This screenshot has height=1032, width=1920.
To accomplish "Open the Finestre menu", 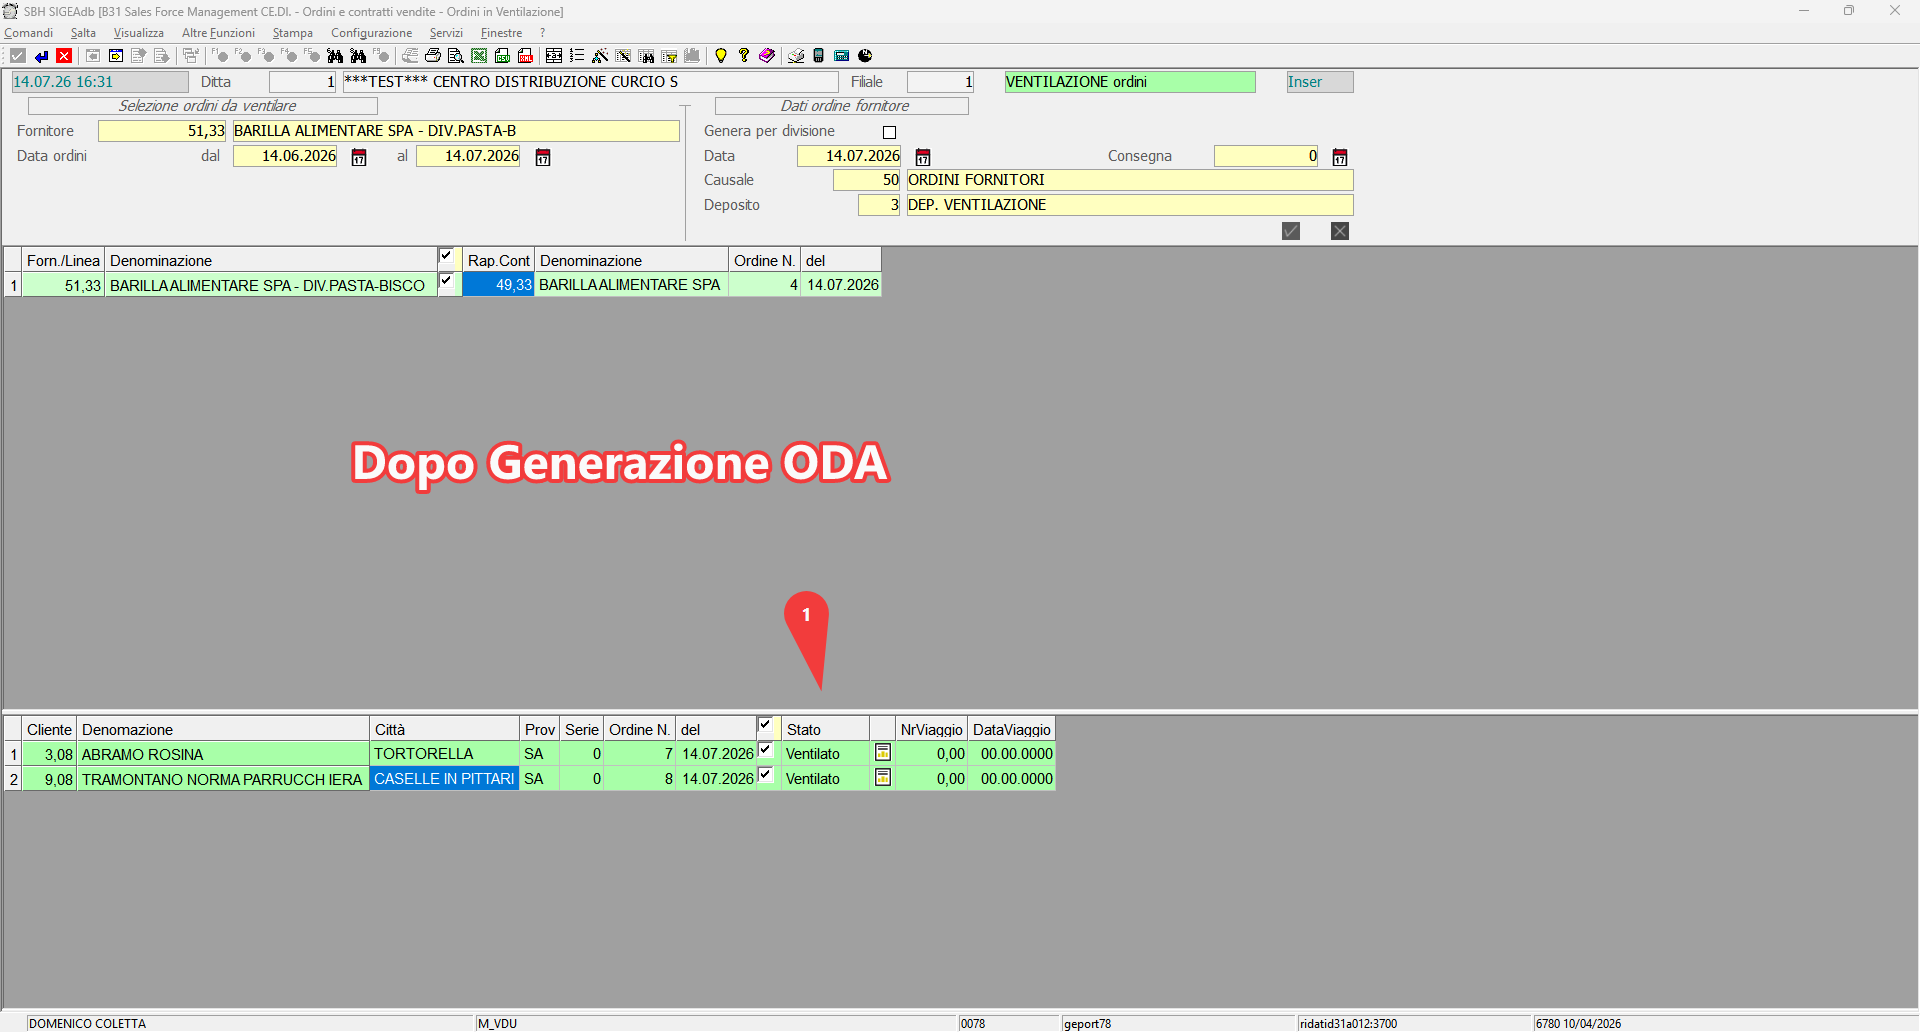I will click(501, 33).
